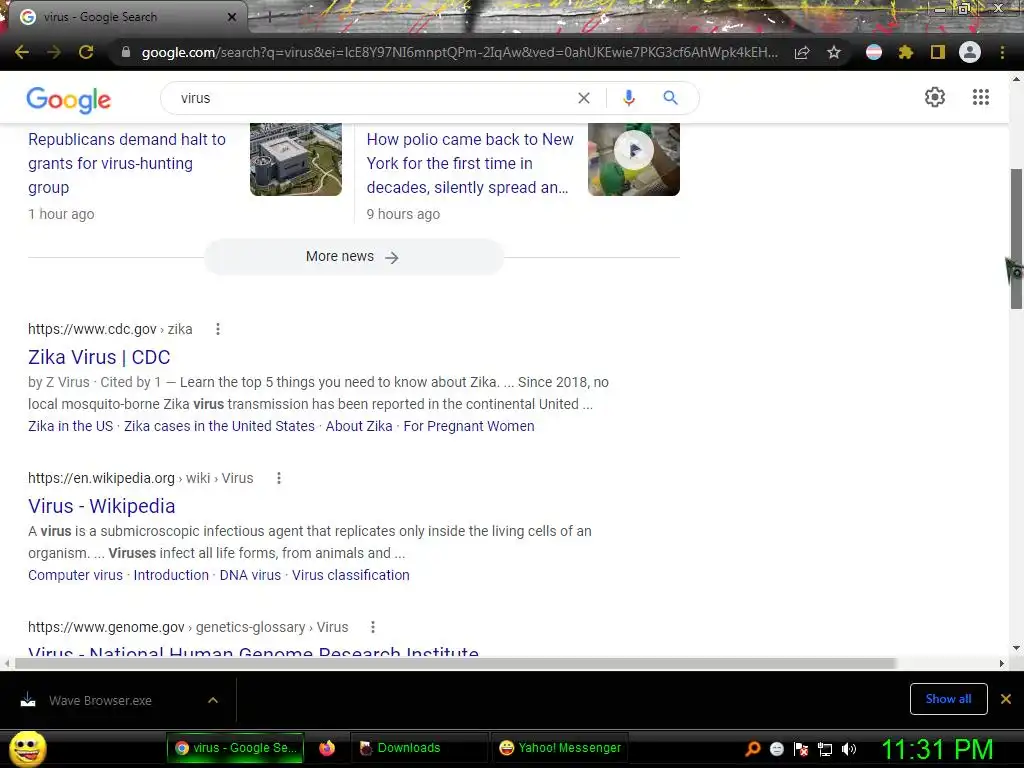Switch to Downloads taskbar window
Viewport: 1024px width, 768px height.
coord(419,748)
